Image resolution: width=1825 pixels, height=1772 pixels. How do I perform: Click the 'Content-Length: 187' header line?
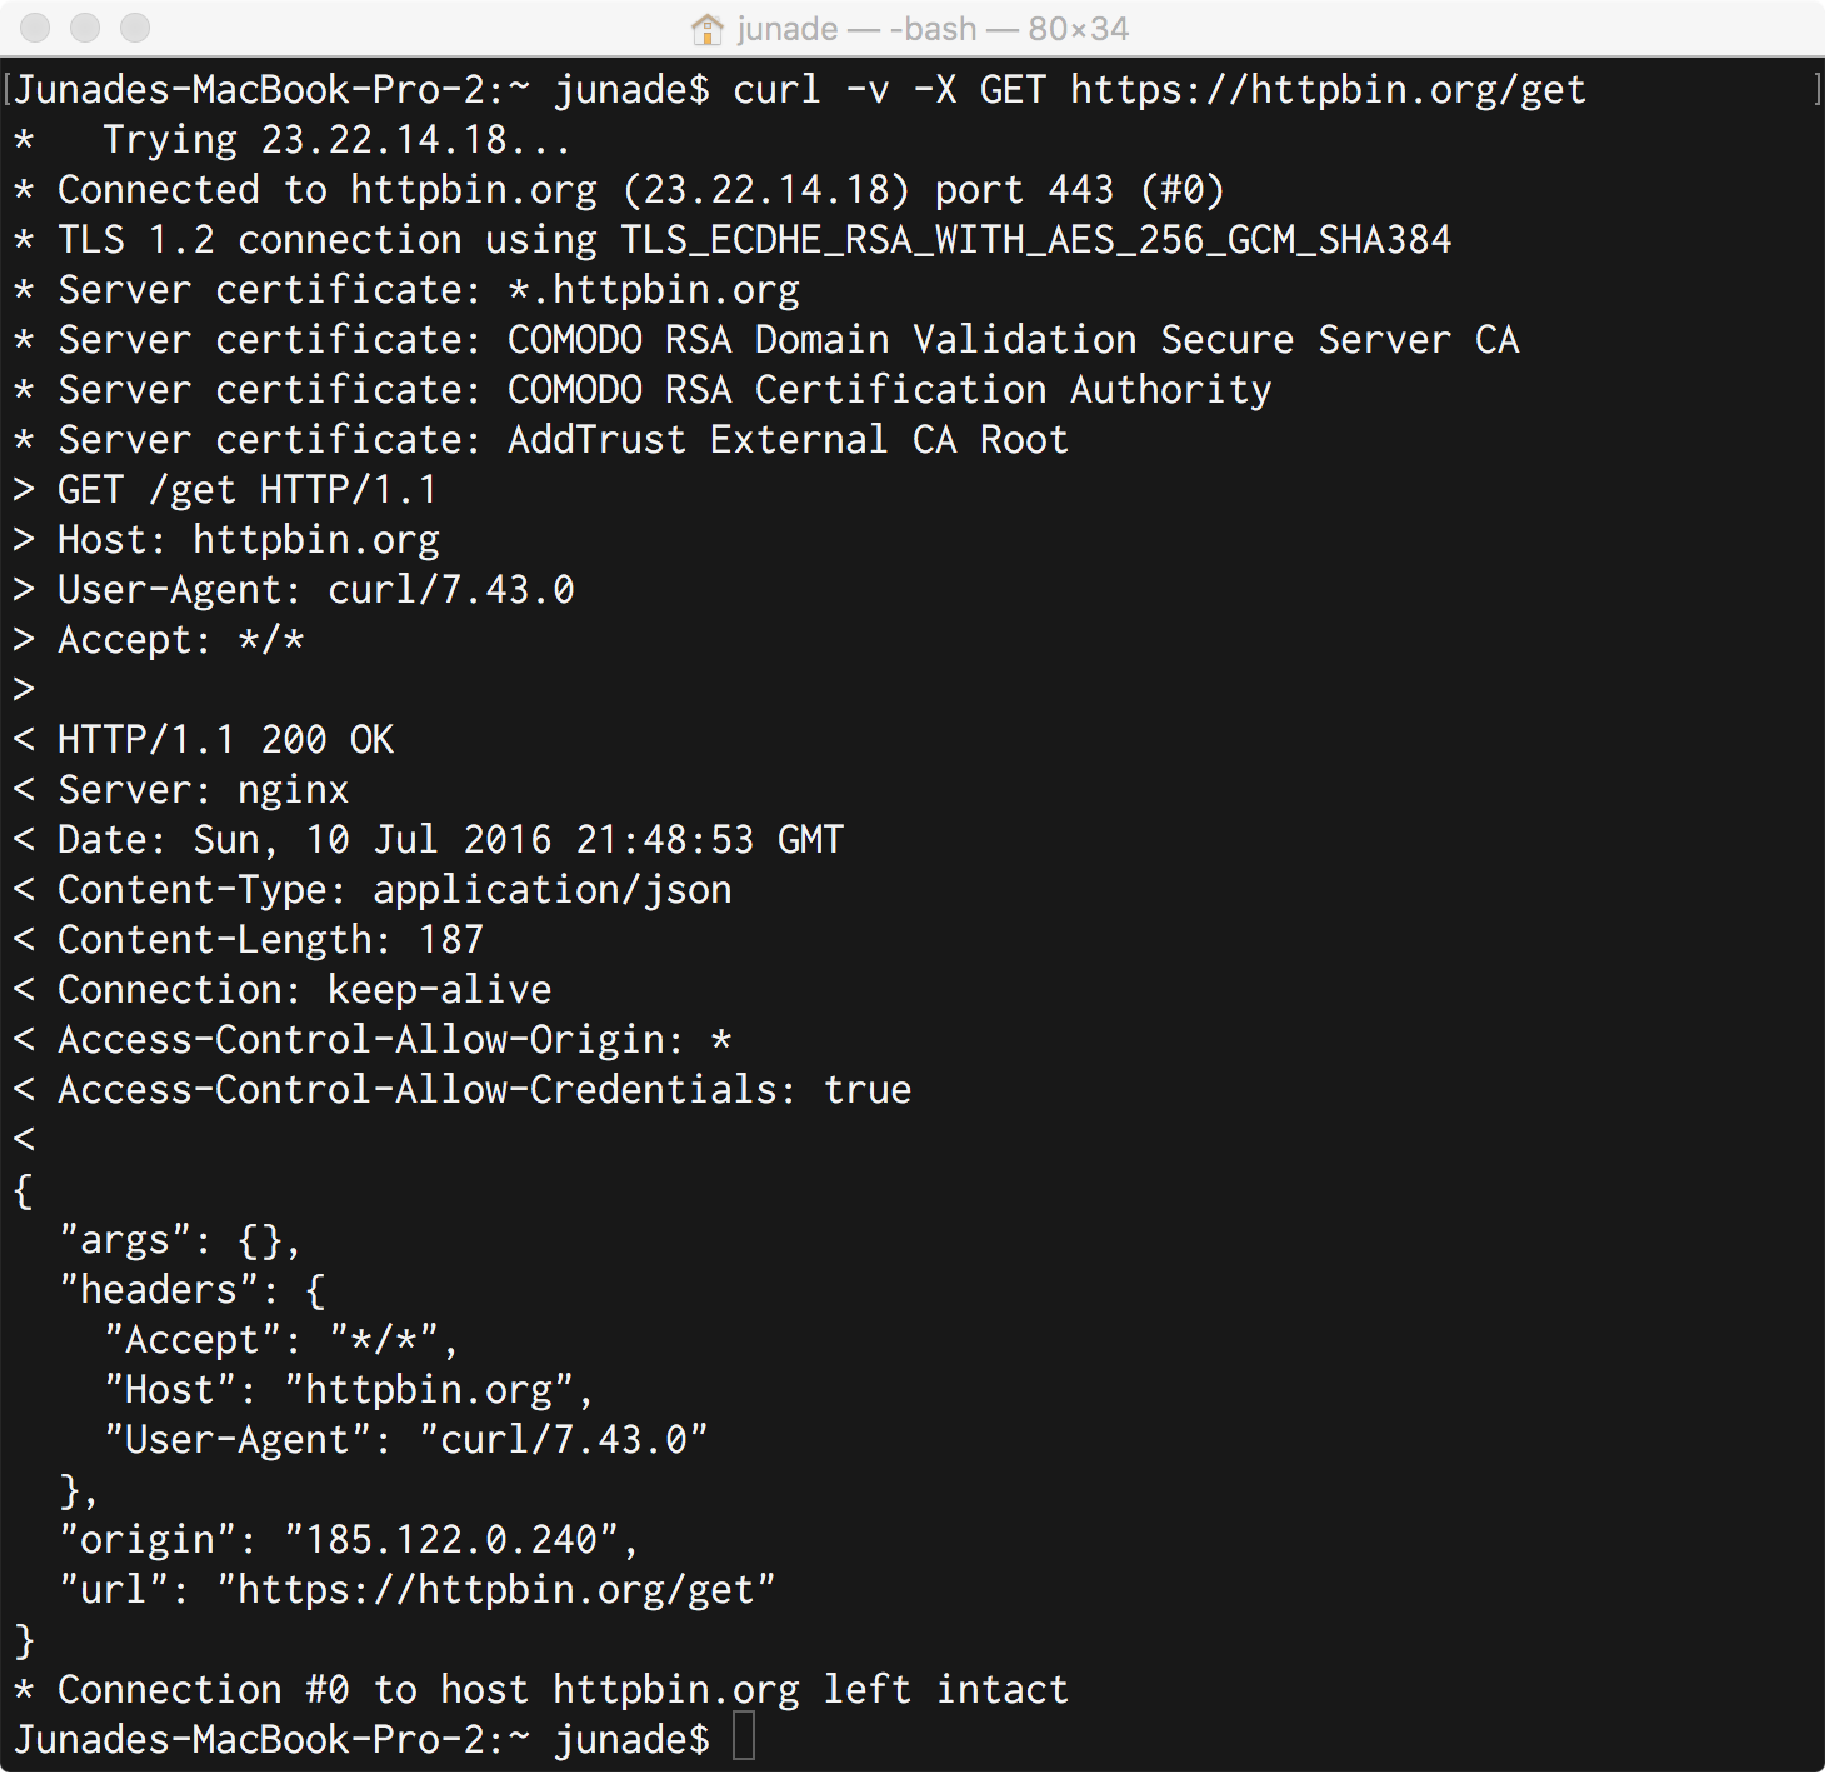pyautogui.click(x=271, y=940)
